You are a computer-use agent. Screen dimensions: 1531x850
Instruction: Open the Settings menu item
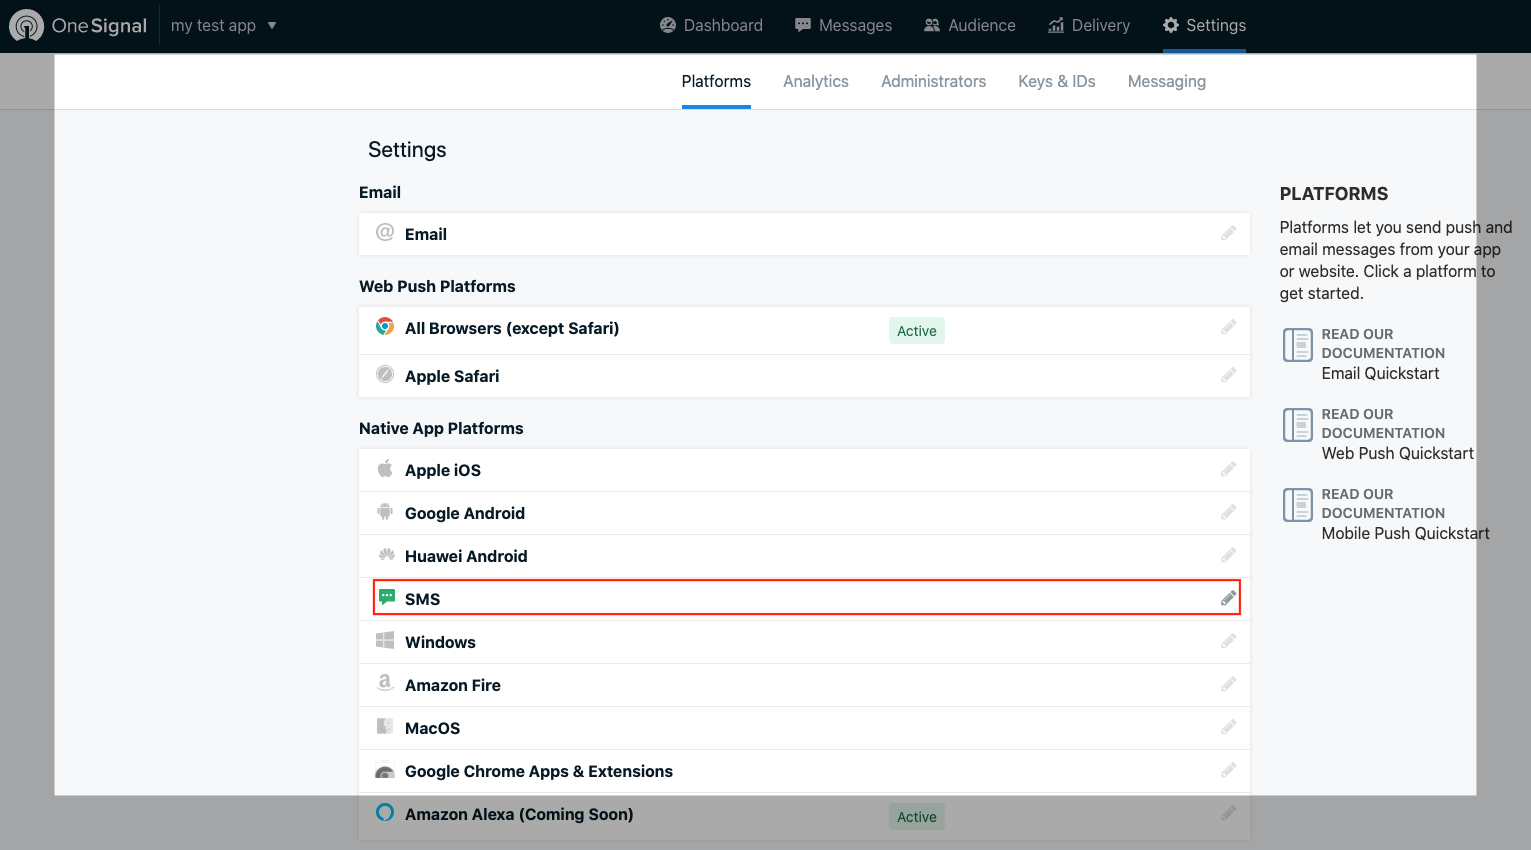(1204, 25)
